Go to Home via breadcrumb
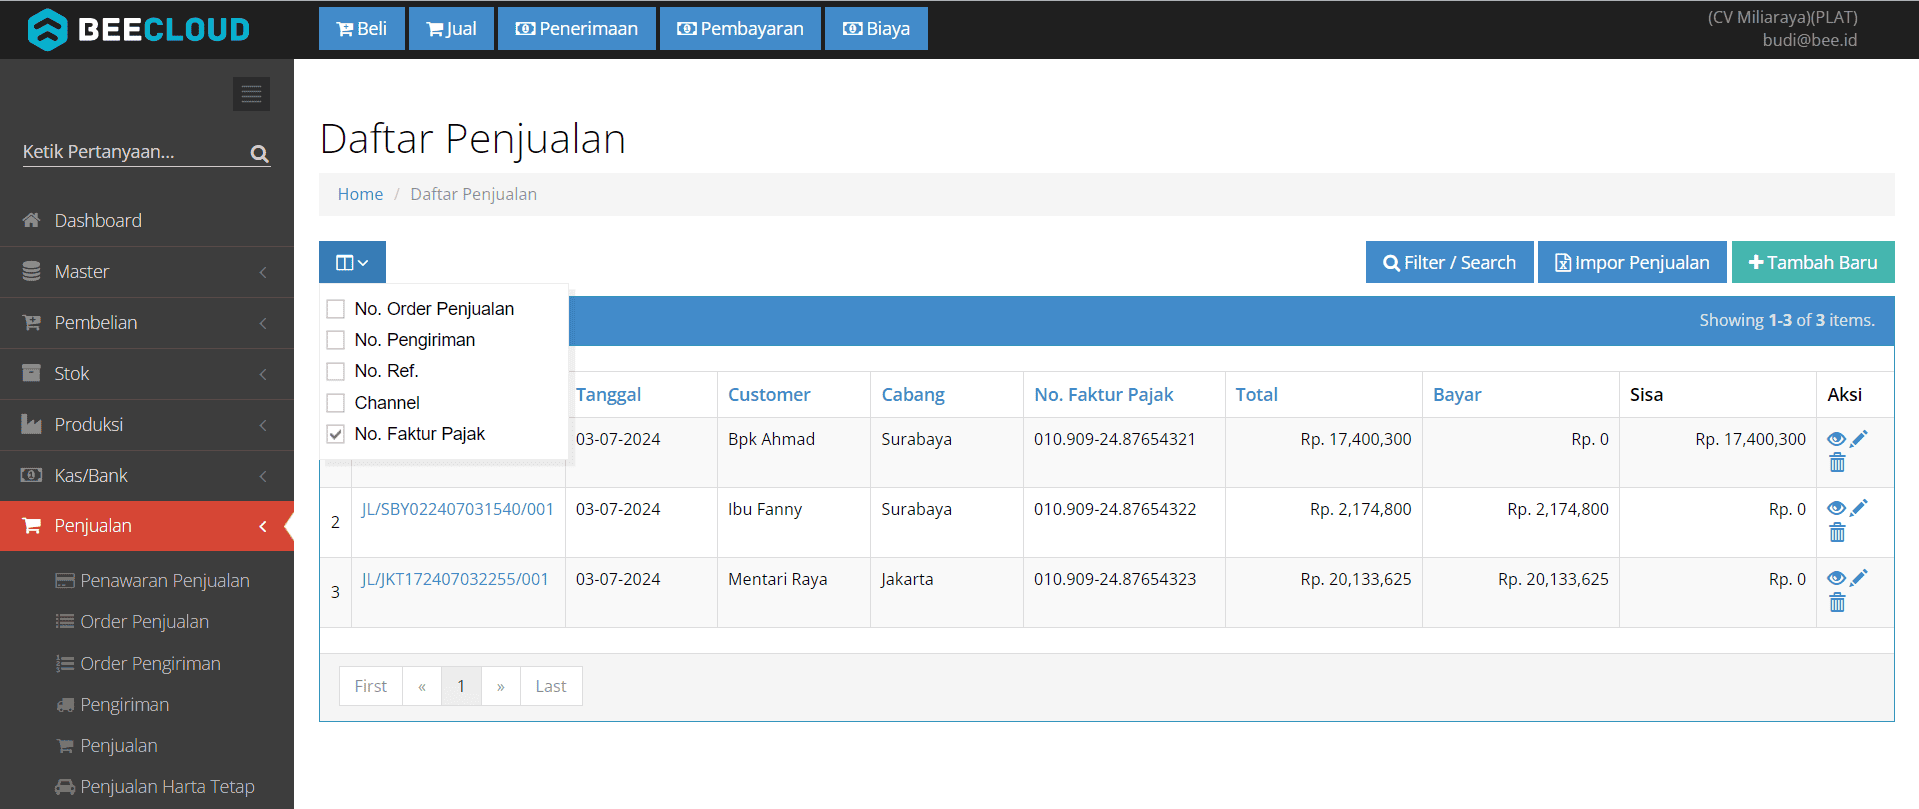 click(x=360, y=194)
